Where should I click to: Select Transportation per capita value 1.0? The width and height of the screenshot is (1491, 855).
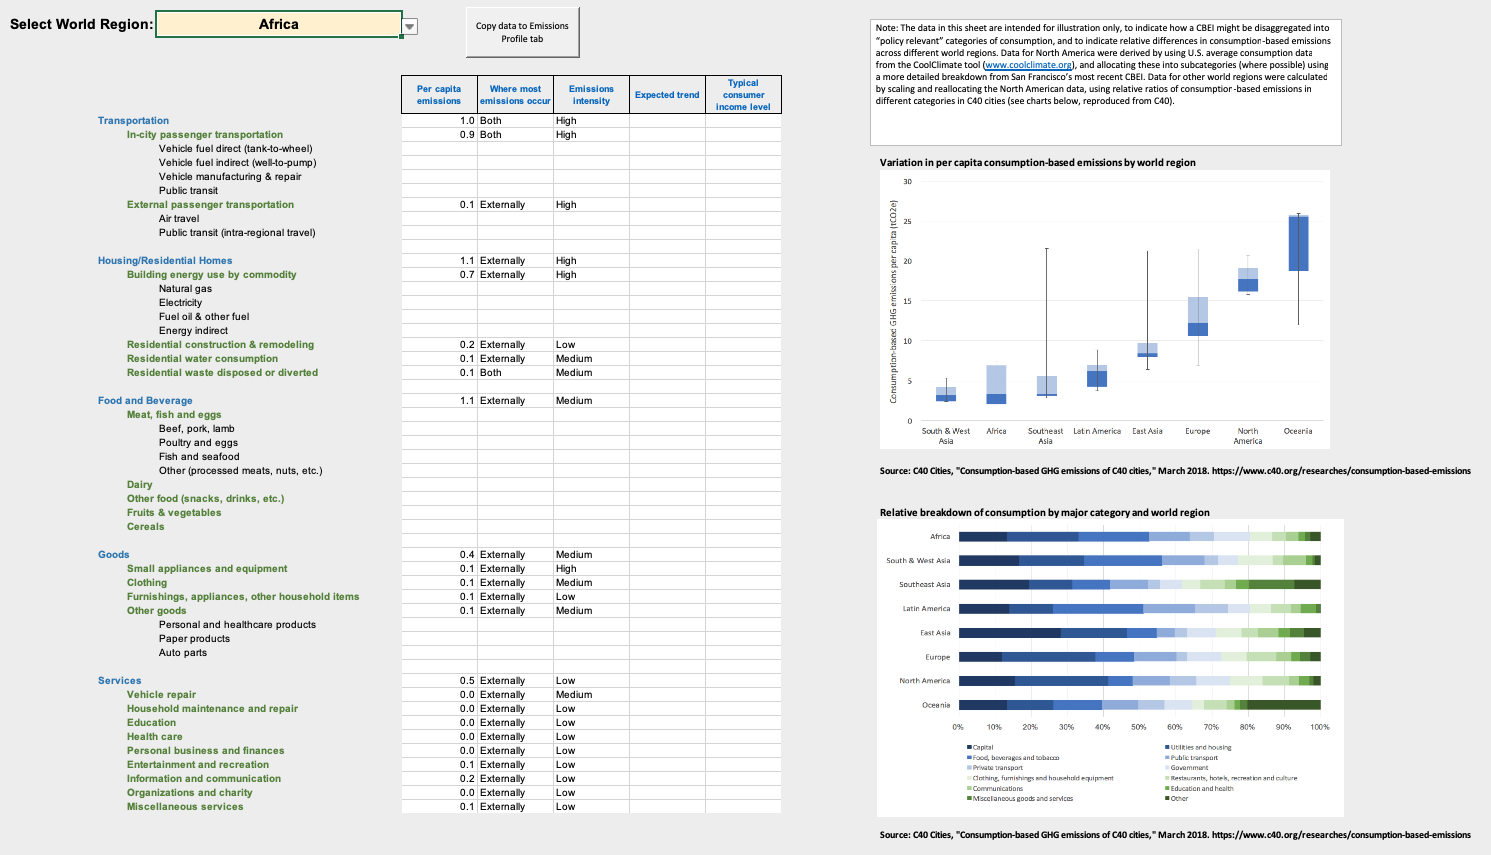[439, 120]
